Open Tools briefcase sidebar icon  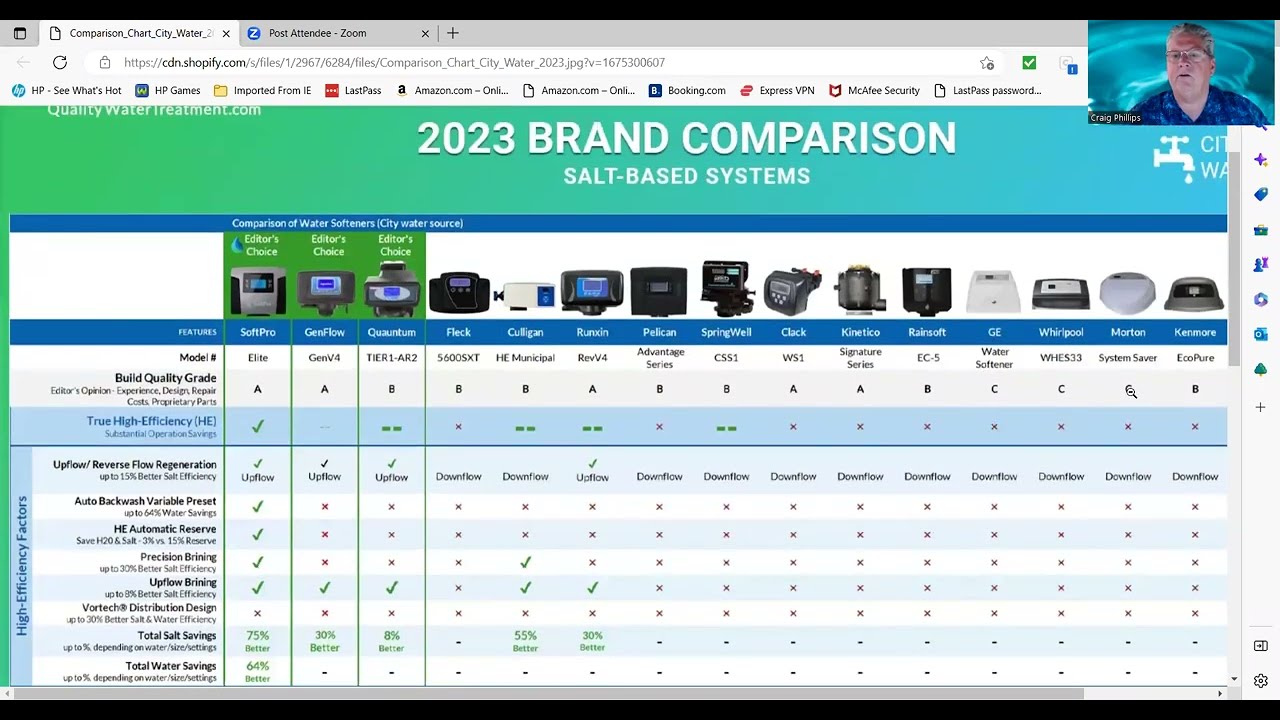coord(1261,230)
